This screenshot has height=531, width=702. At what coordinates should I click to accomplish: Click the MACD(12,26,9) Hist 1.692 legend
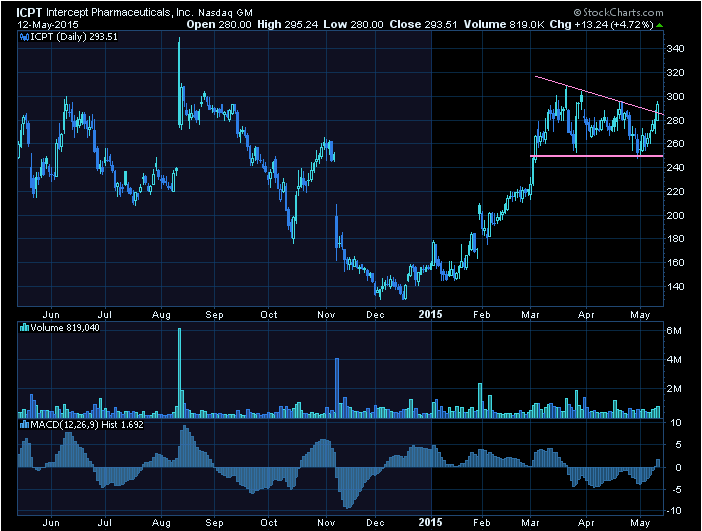point(87,424)
